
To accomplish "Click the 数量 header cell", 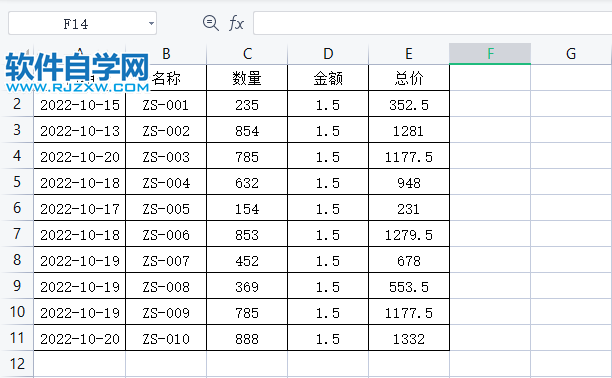I will pyautogui.click(x=247, y=78).
